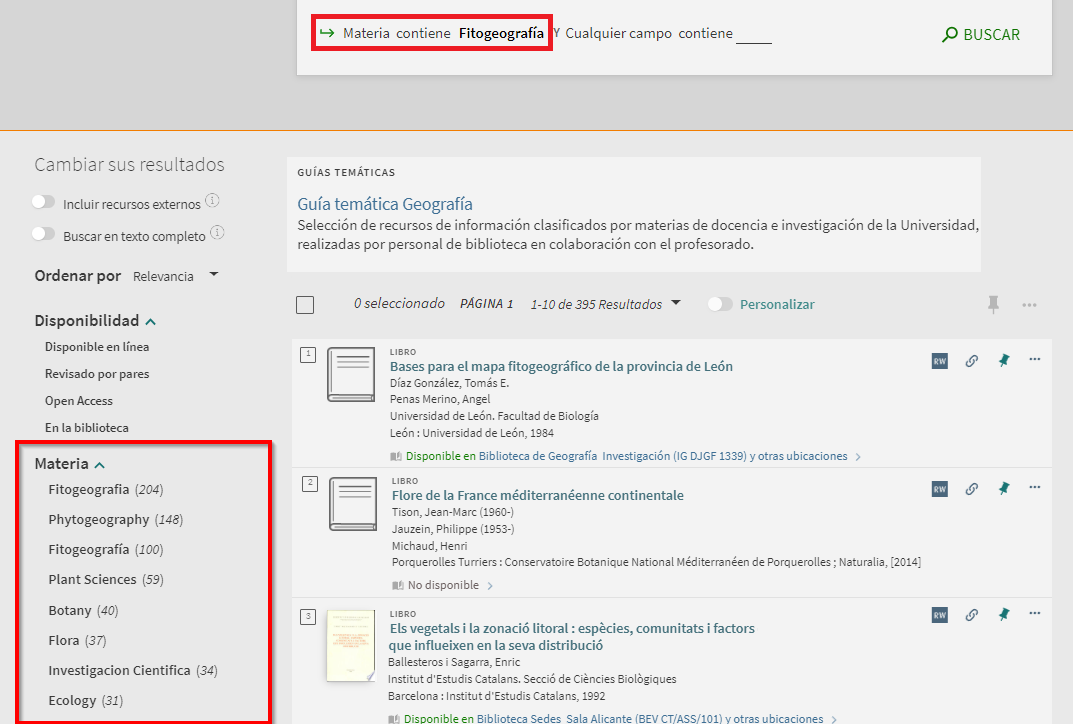
Task: Click the pin icon above the results list
Action: pos(993,305)
